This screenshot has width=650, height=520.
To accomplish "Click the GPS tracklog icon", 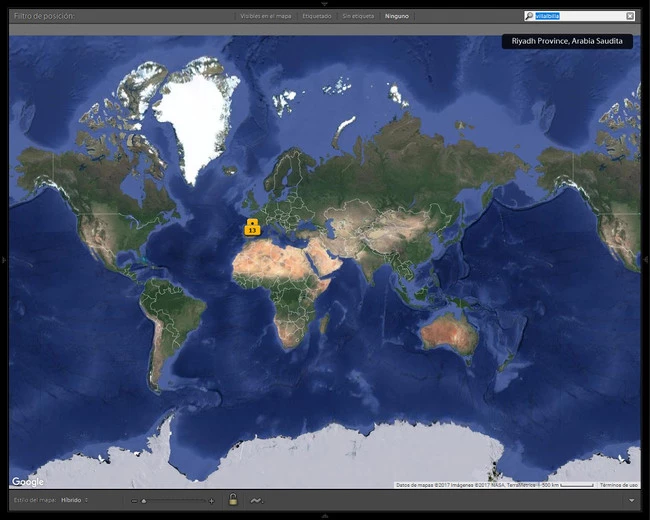I will (x=256, y=500).
